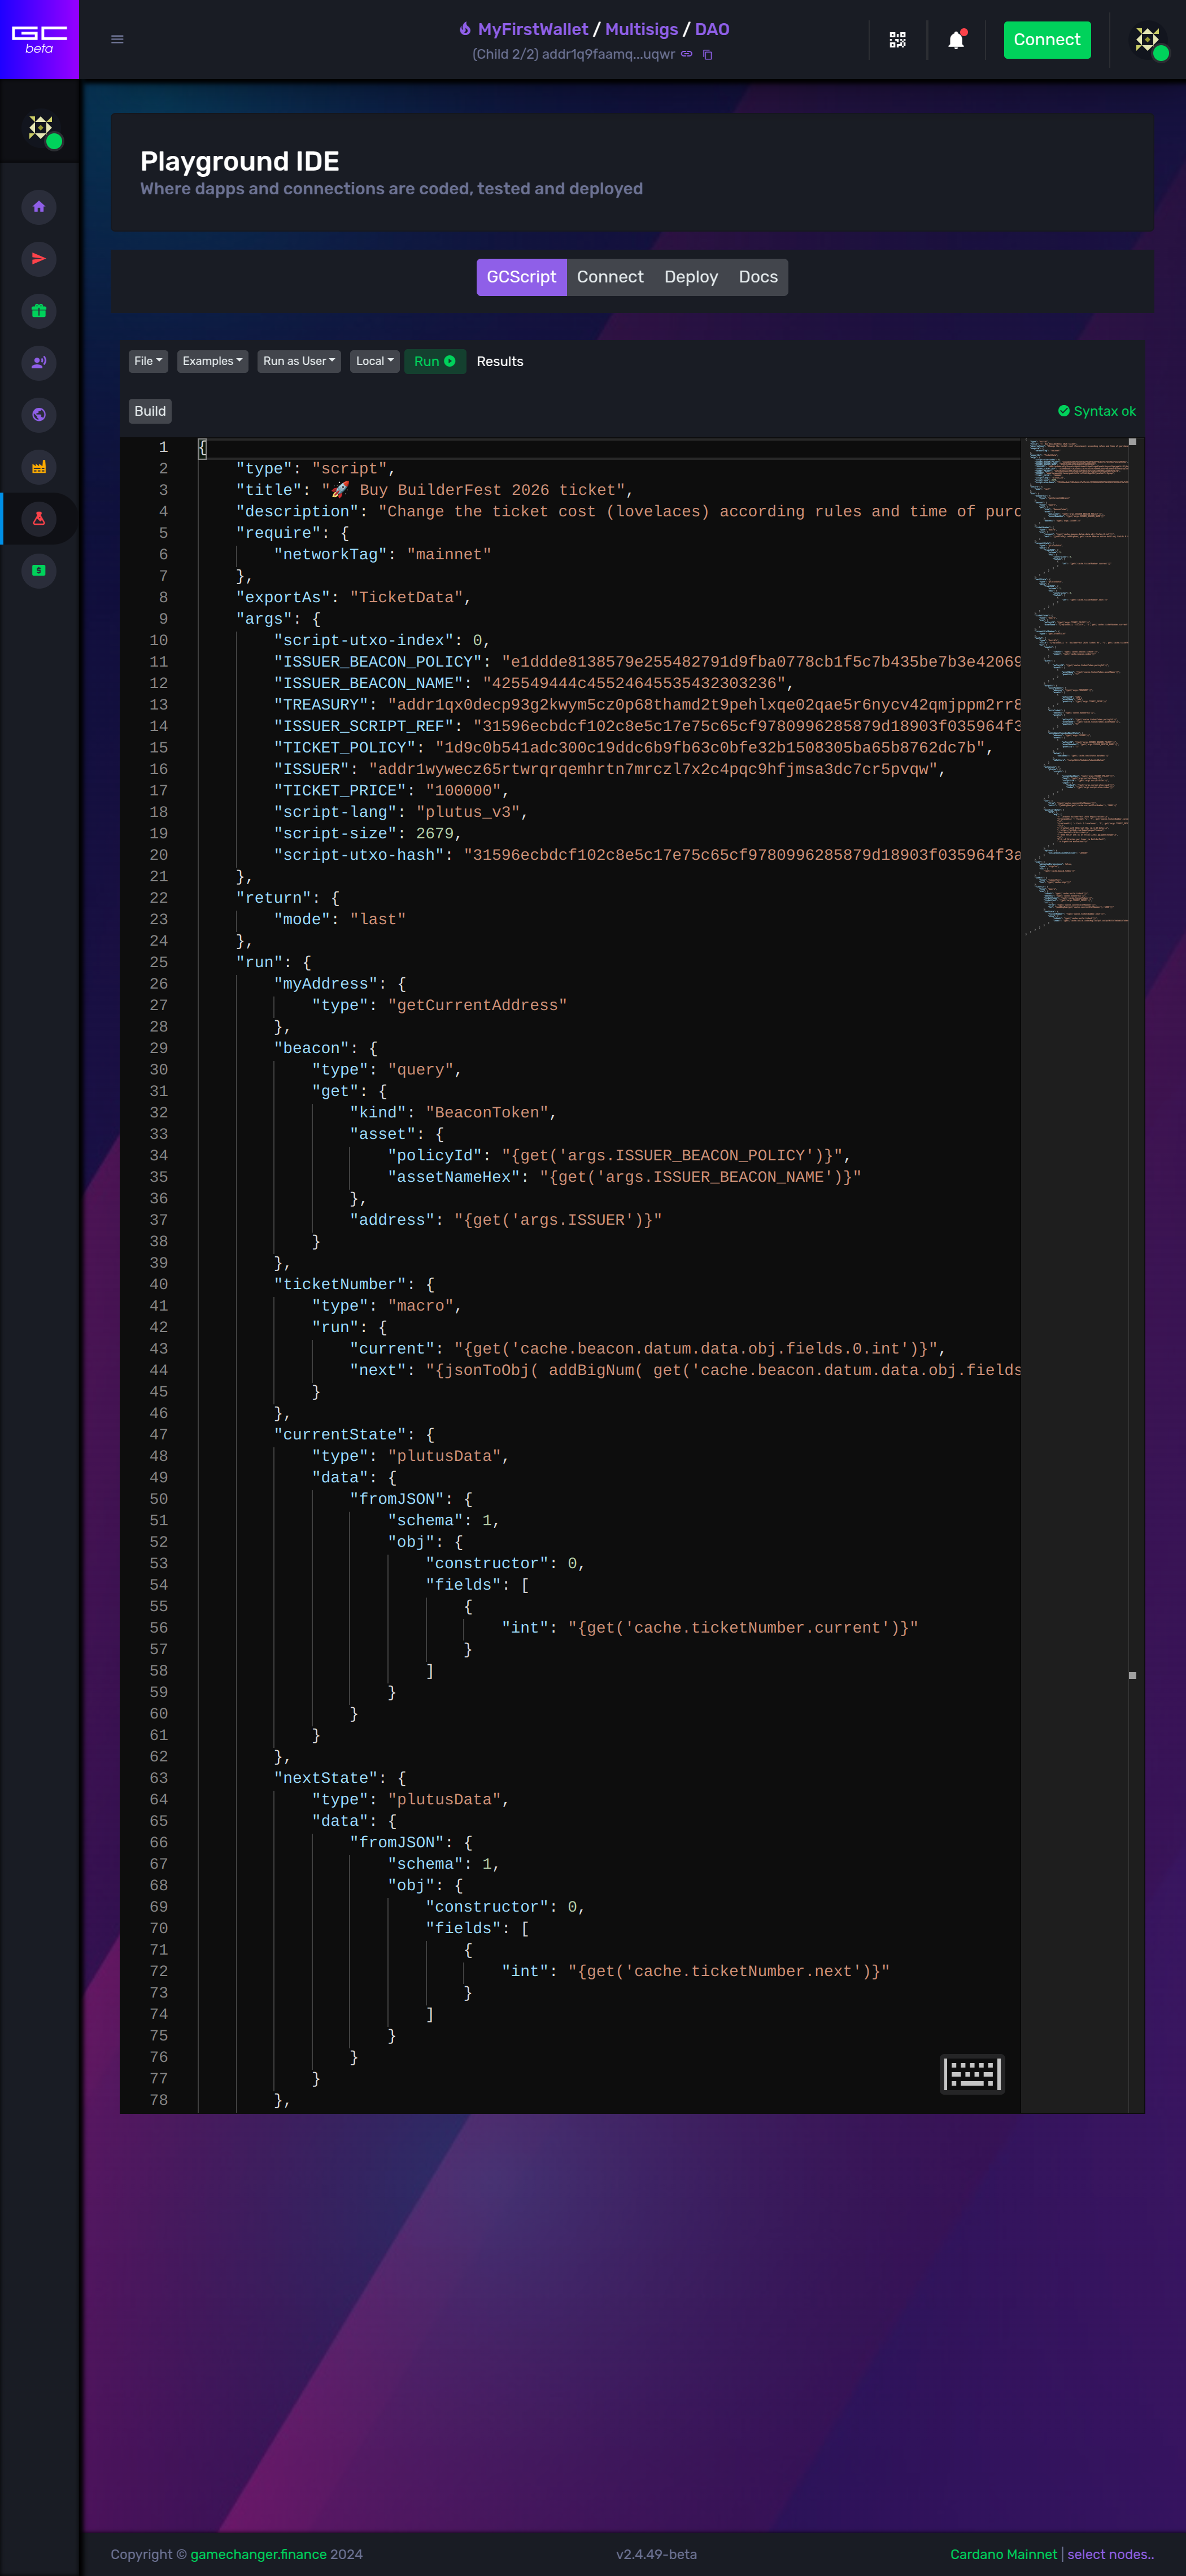Open the home dashboard from the sidebar
1186x2576 pixels.
39,207
